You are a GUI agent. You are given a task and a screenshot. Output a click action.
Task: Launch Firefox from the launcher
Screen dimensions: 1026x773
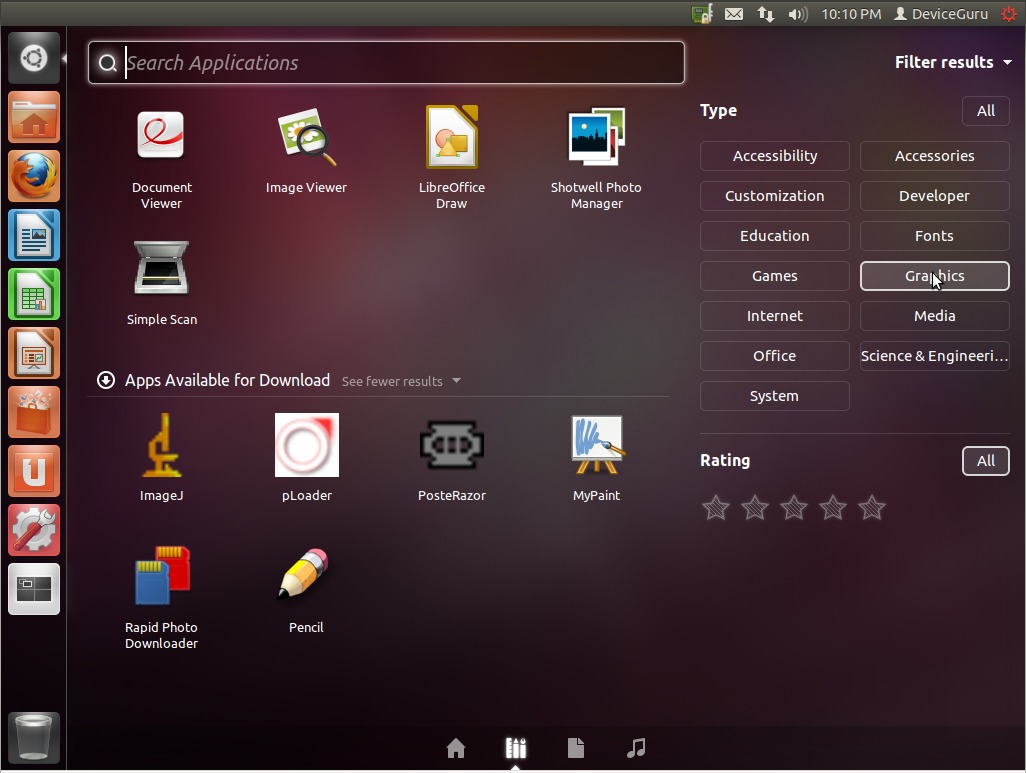34,176
